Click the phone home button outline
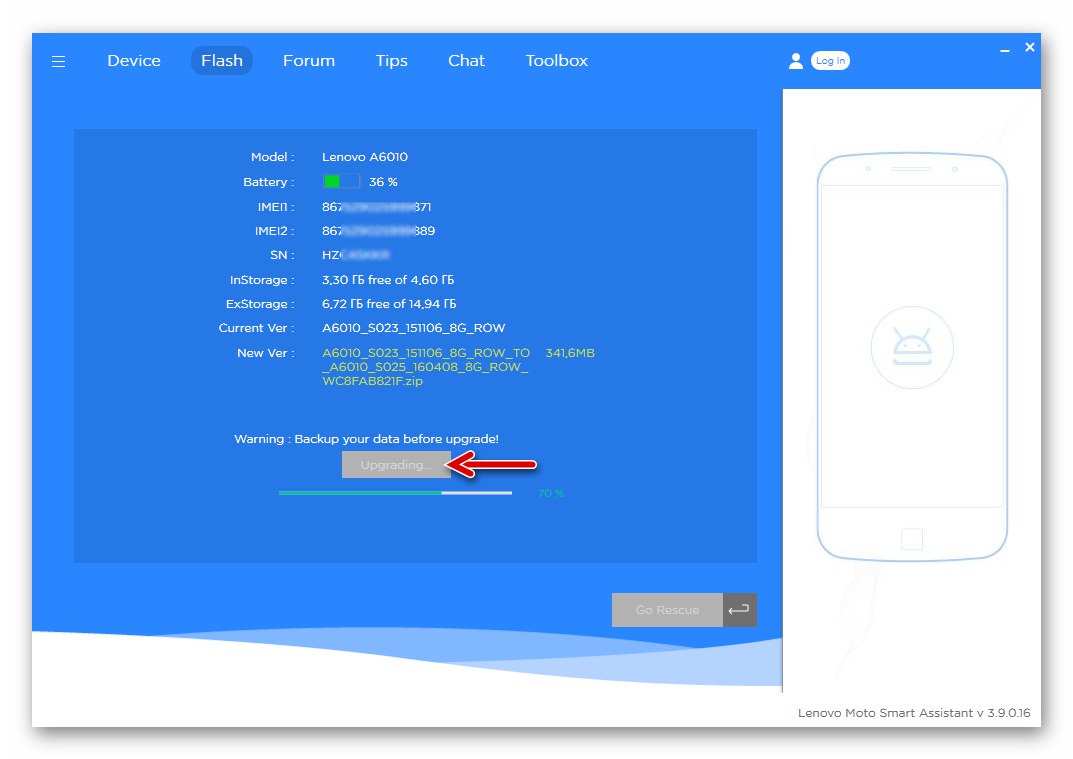The width and height of the screenshot is (1073, 759). tap(912, 539)
